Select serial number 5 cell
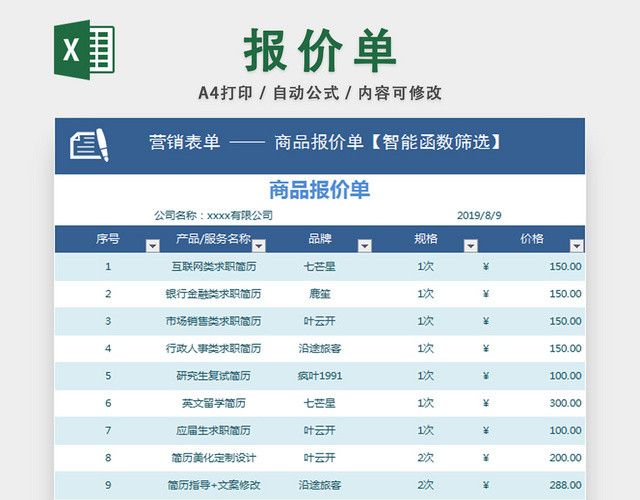Viewport: 640px width, 500px height. (108, 376)
